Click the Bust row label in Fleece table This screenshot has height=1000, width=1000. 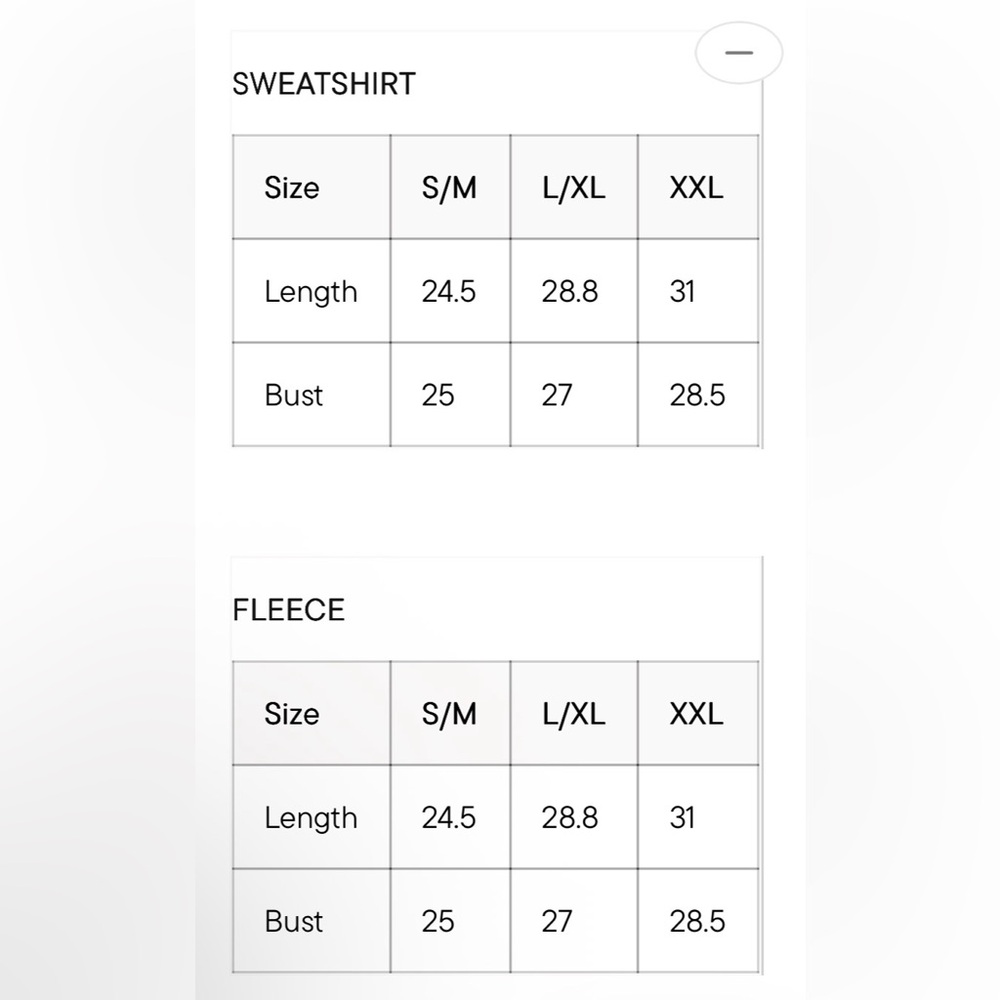click(293, 922)
